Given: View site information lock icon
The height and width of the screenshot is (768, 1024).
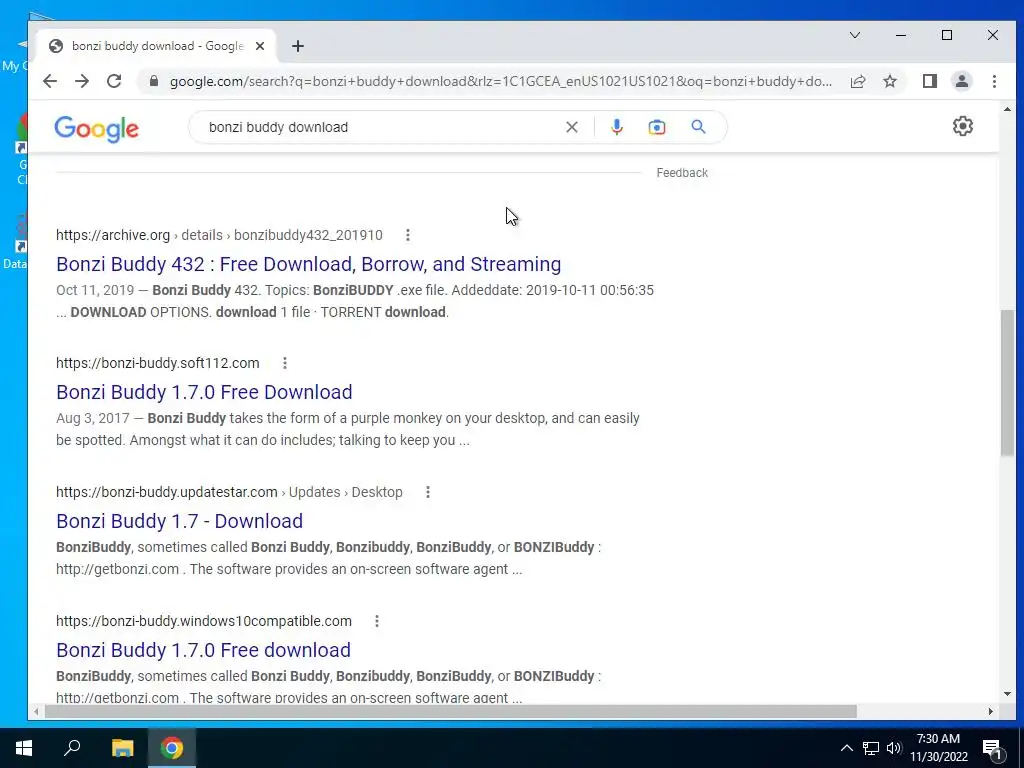Looking at the screenshot, I should (x=154, y=81).
